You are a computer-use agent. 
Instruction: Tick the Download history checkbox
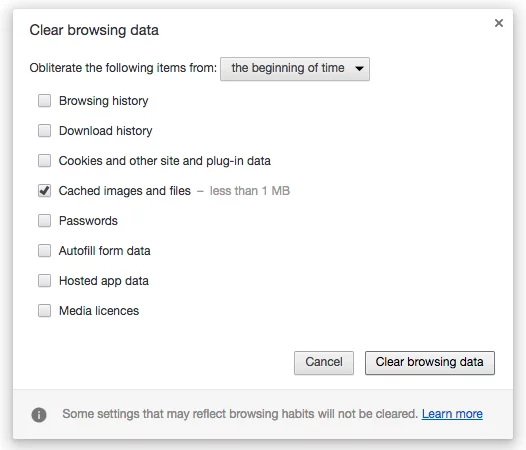[44, 131]
